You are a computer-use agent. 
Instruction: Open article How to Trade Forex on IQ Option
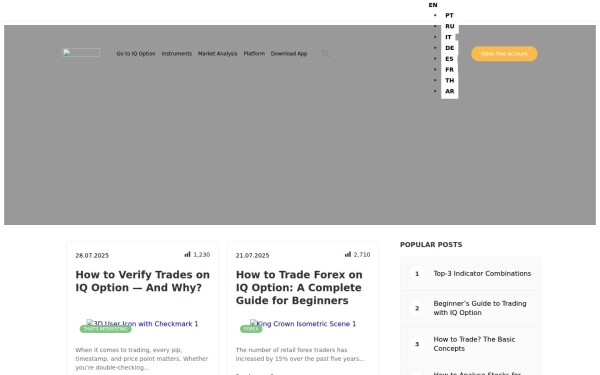[299, 288]
